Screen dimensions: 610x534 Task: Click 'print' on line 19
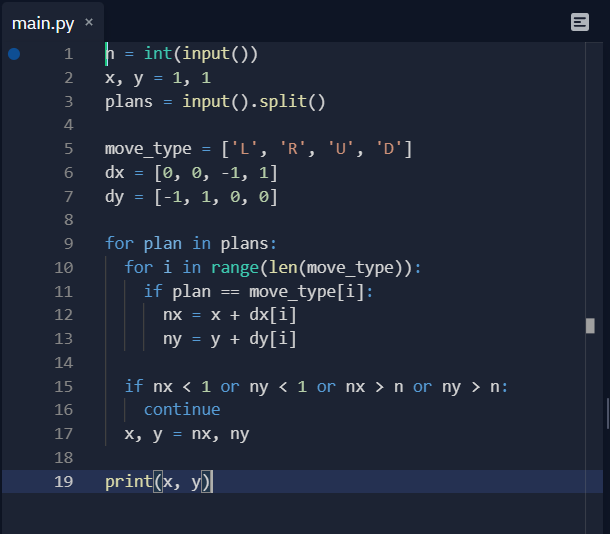point(129,481)
